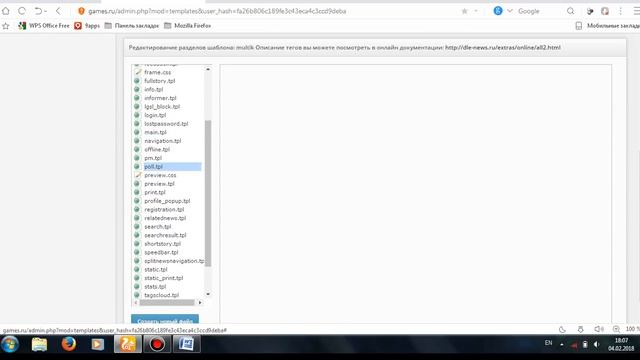Image resolution: width=640 pixels, height=360 pixels.
Task: Navigate back with the left arrow
Action: pos(58,11)
